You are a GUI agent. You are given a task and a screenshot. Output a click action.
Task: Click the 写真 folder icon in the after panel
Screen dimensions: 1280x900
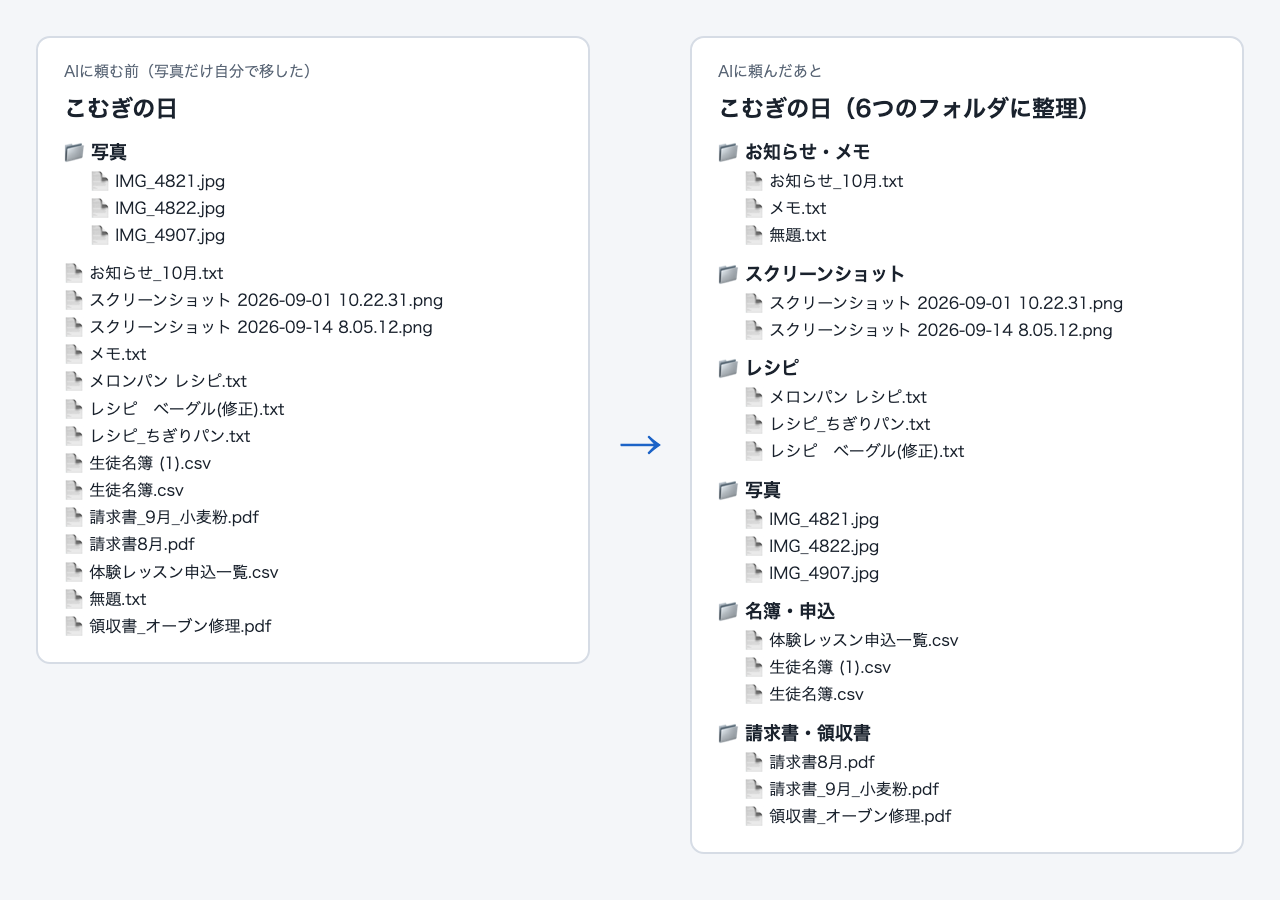coord(728,490)
